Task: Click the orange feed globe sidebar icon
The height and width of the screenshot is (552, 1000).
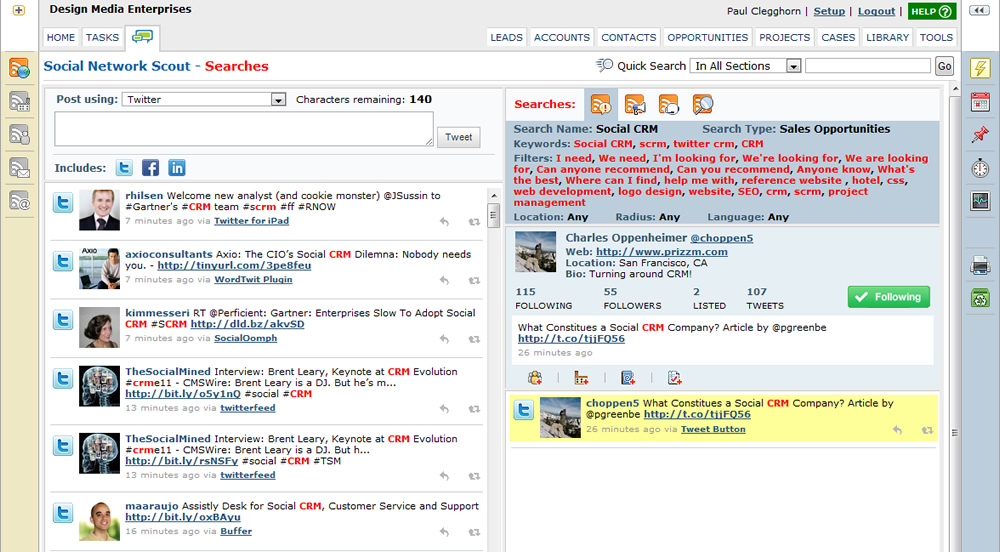Action: 19,68
